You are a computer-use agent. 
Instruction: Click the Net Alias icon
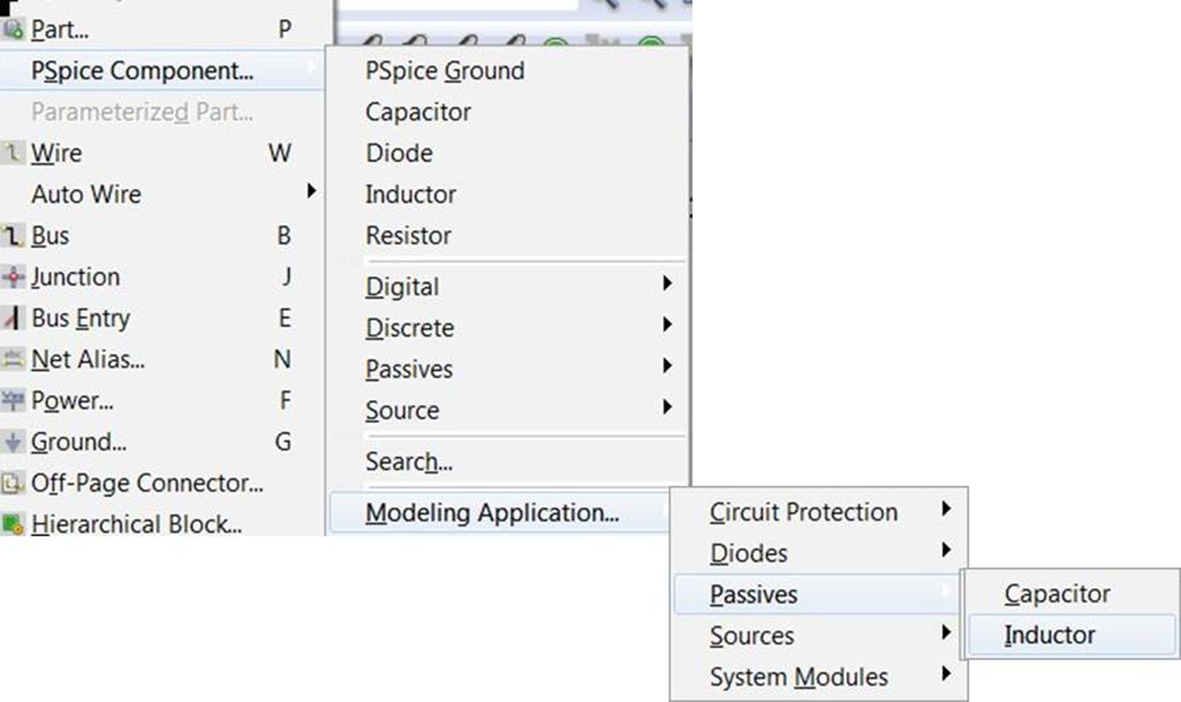(x=13, y=359)
